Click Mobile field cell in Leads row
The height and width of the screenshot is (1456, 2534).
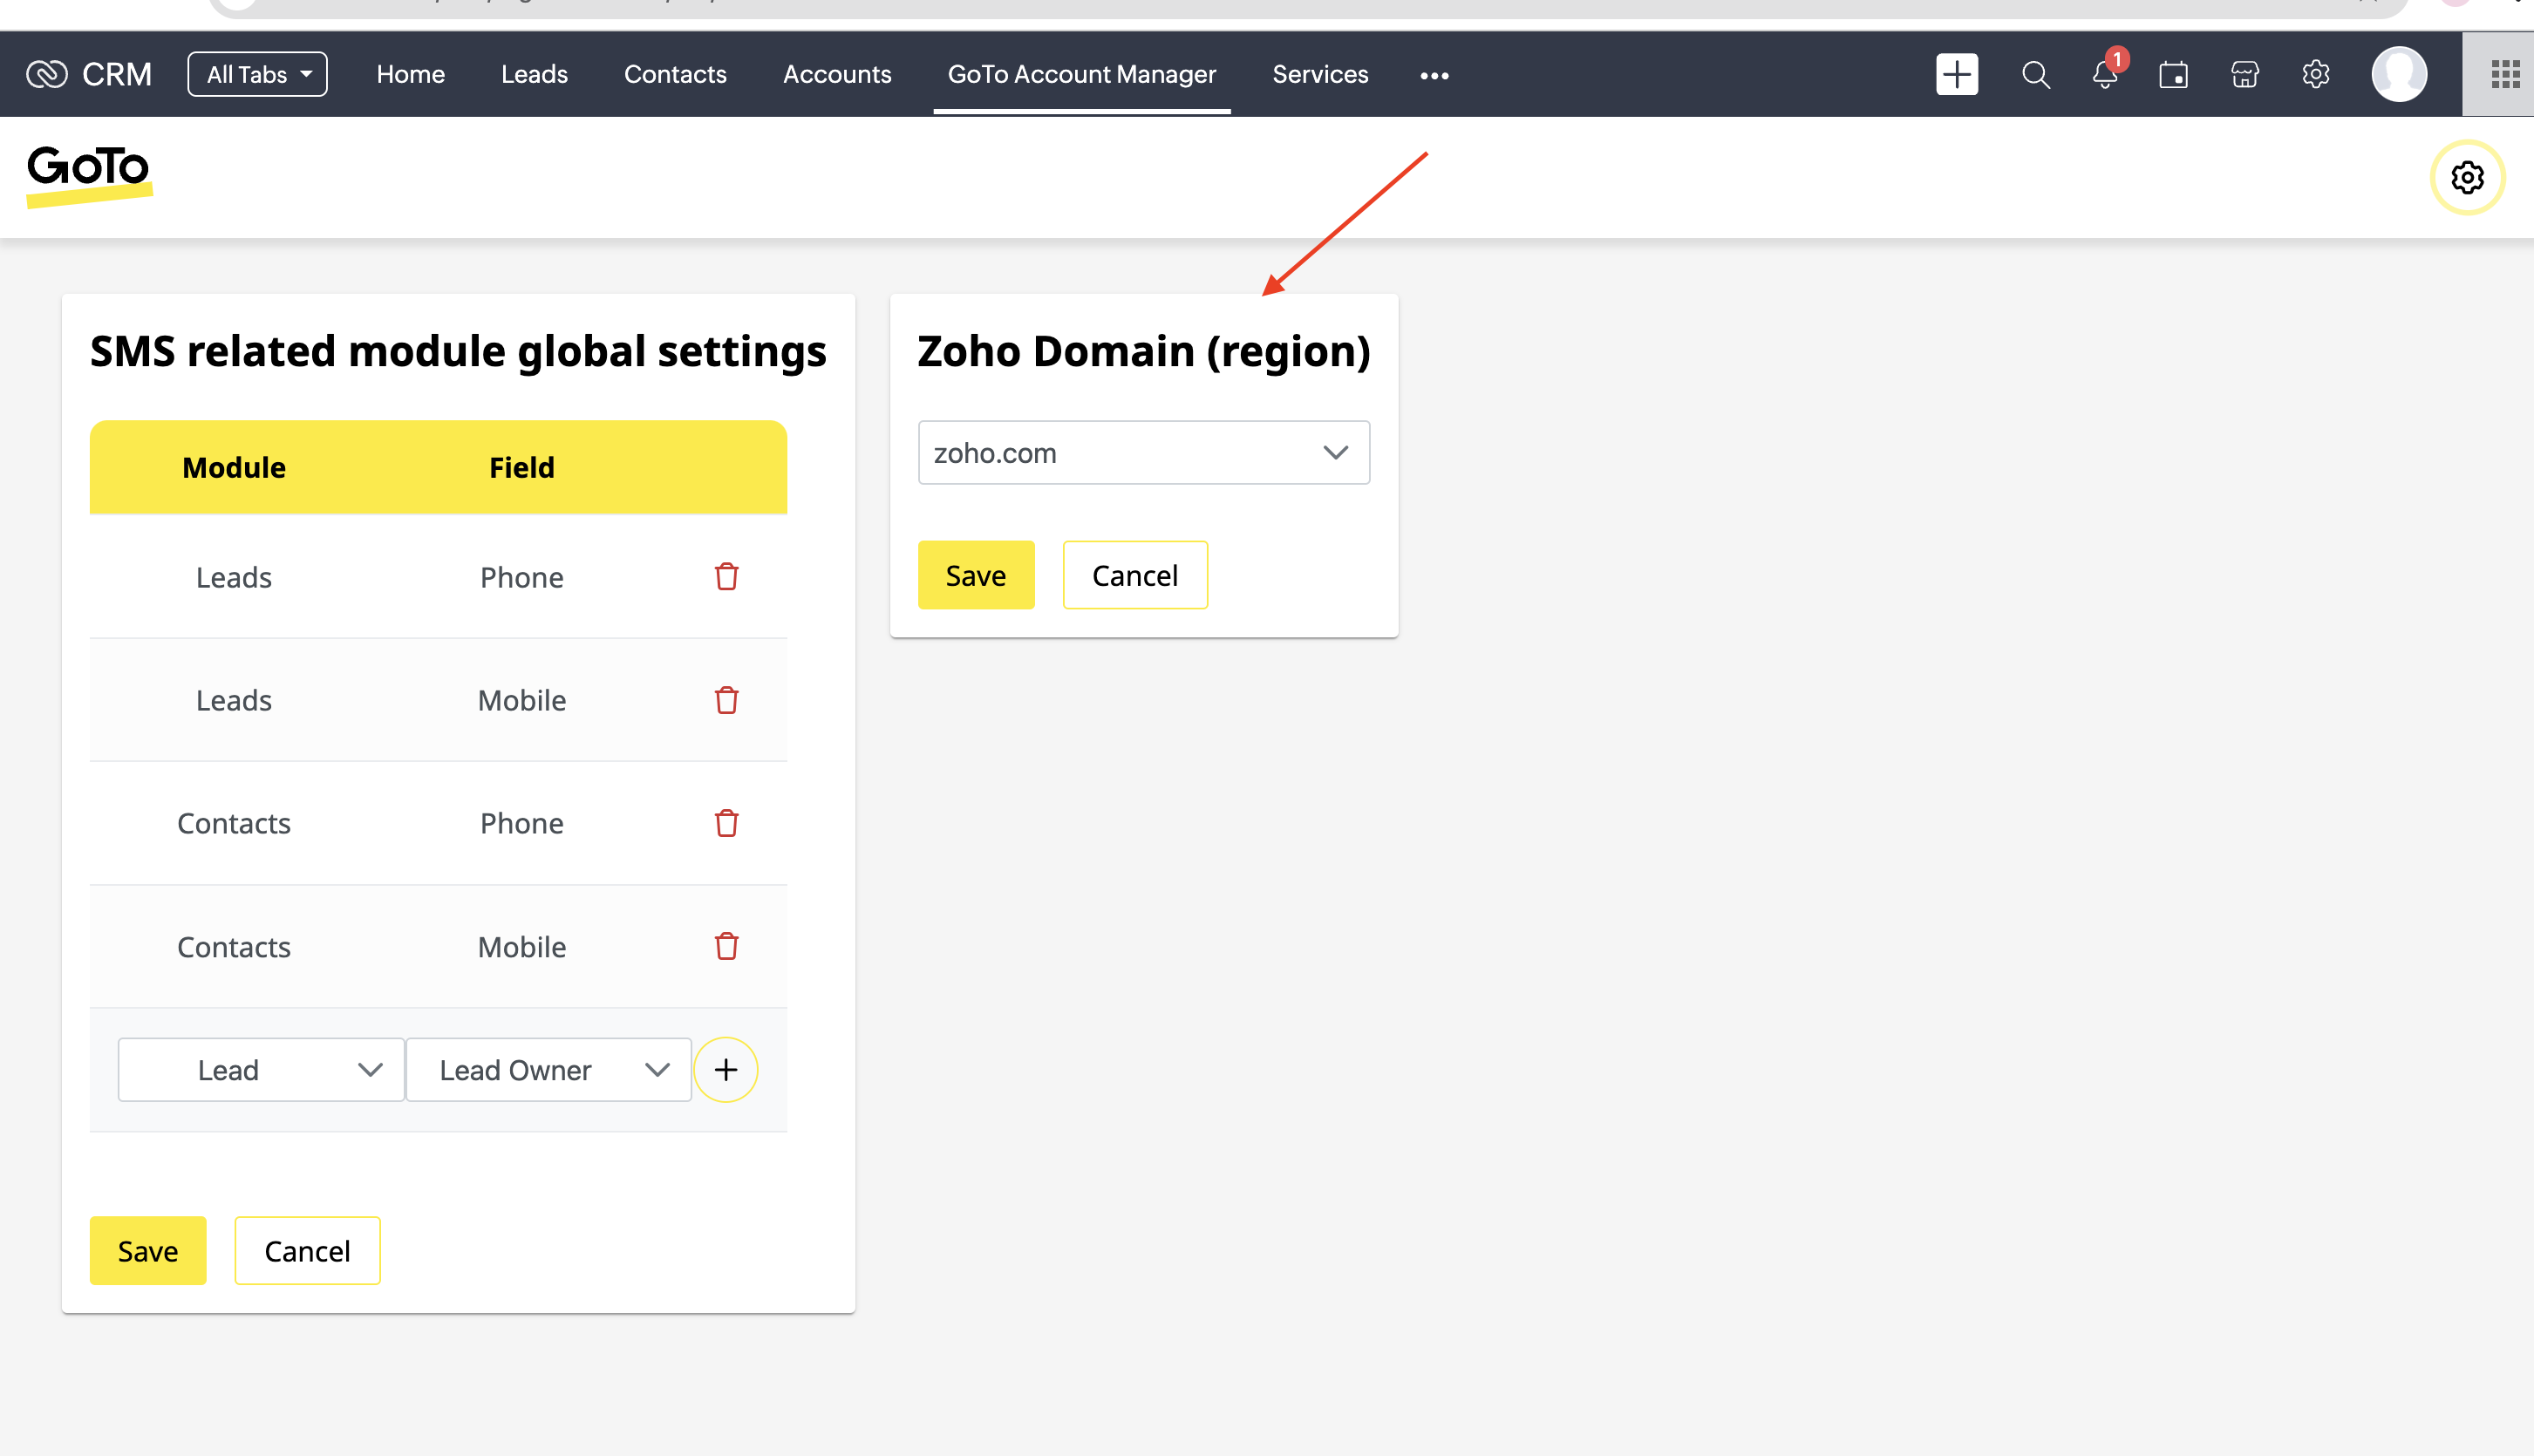click(x=521, y=700)
